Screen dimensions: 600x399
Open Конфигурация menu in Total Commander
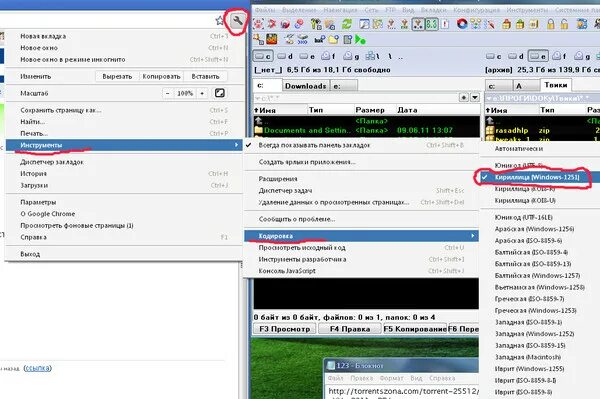tap(476, 10)
